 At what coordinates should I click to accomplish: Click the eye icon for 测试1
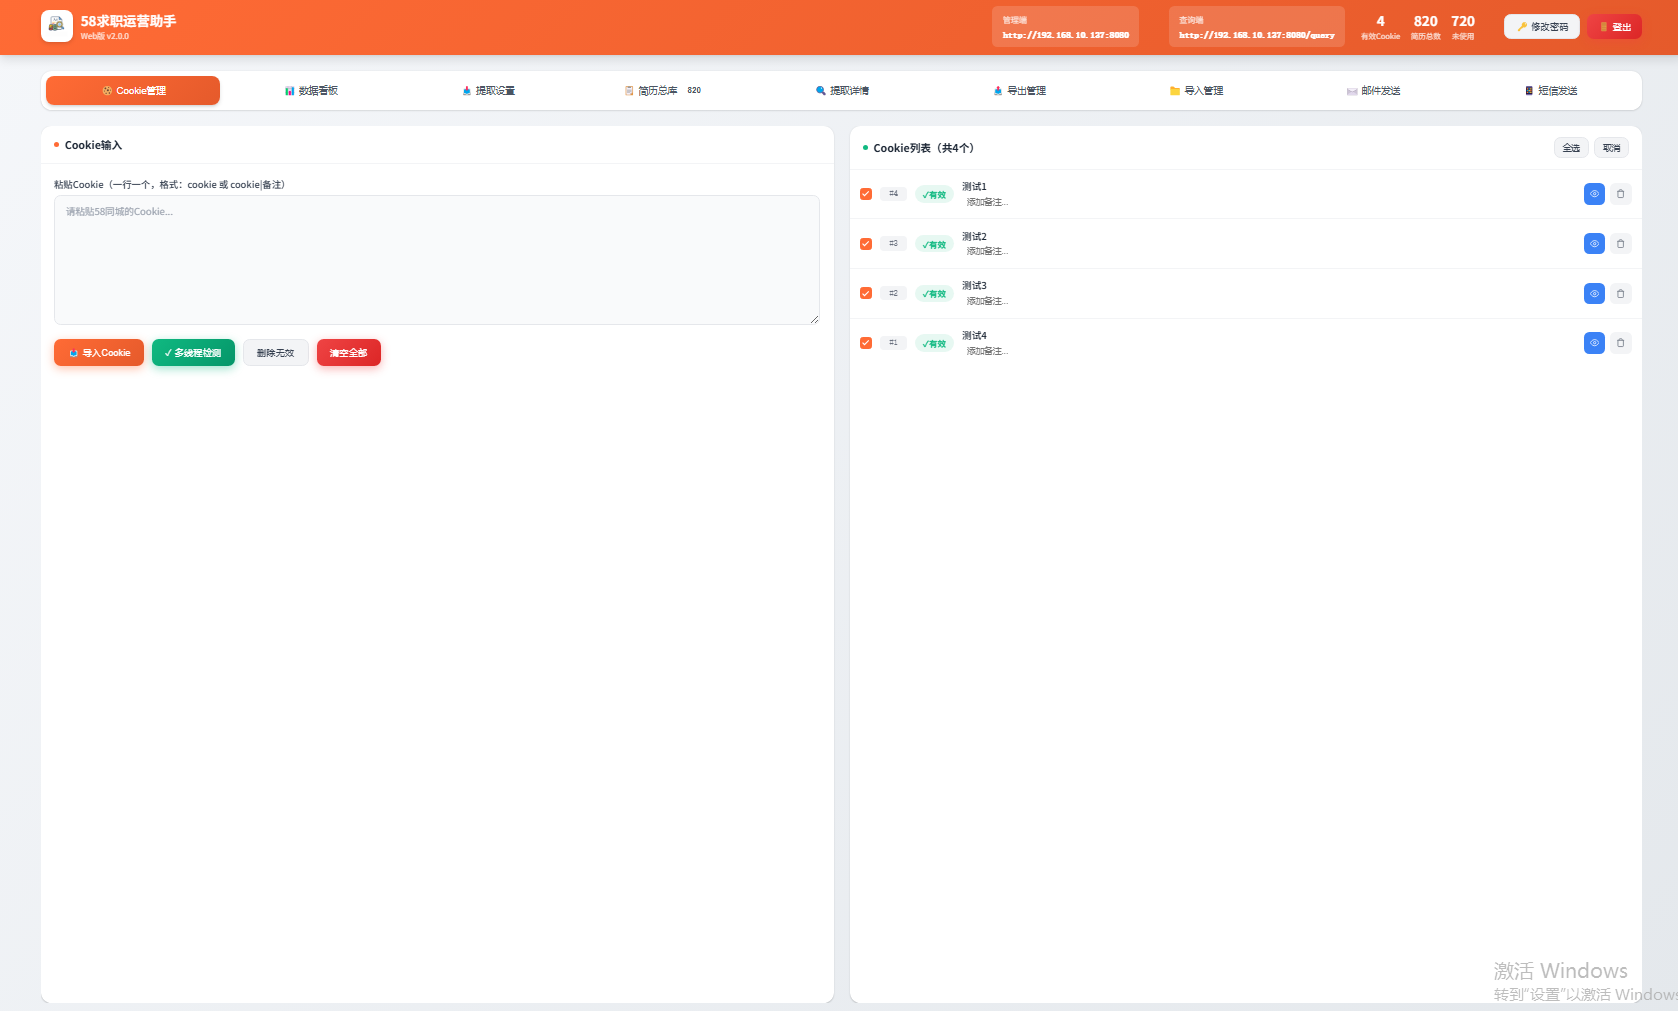[1594, 194]
